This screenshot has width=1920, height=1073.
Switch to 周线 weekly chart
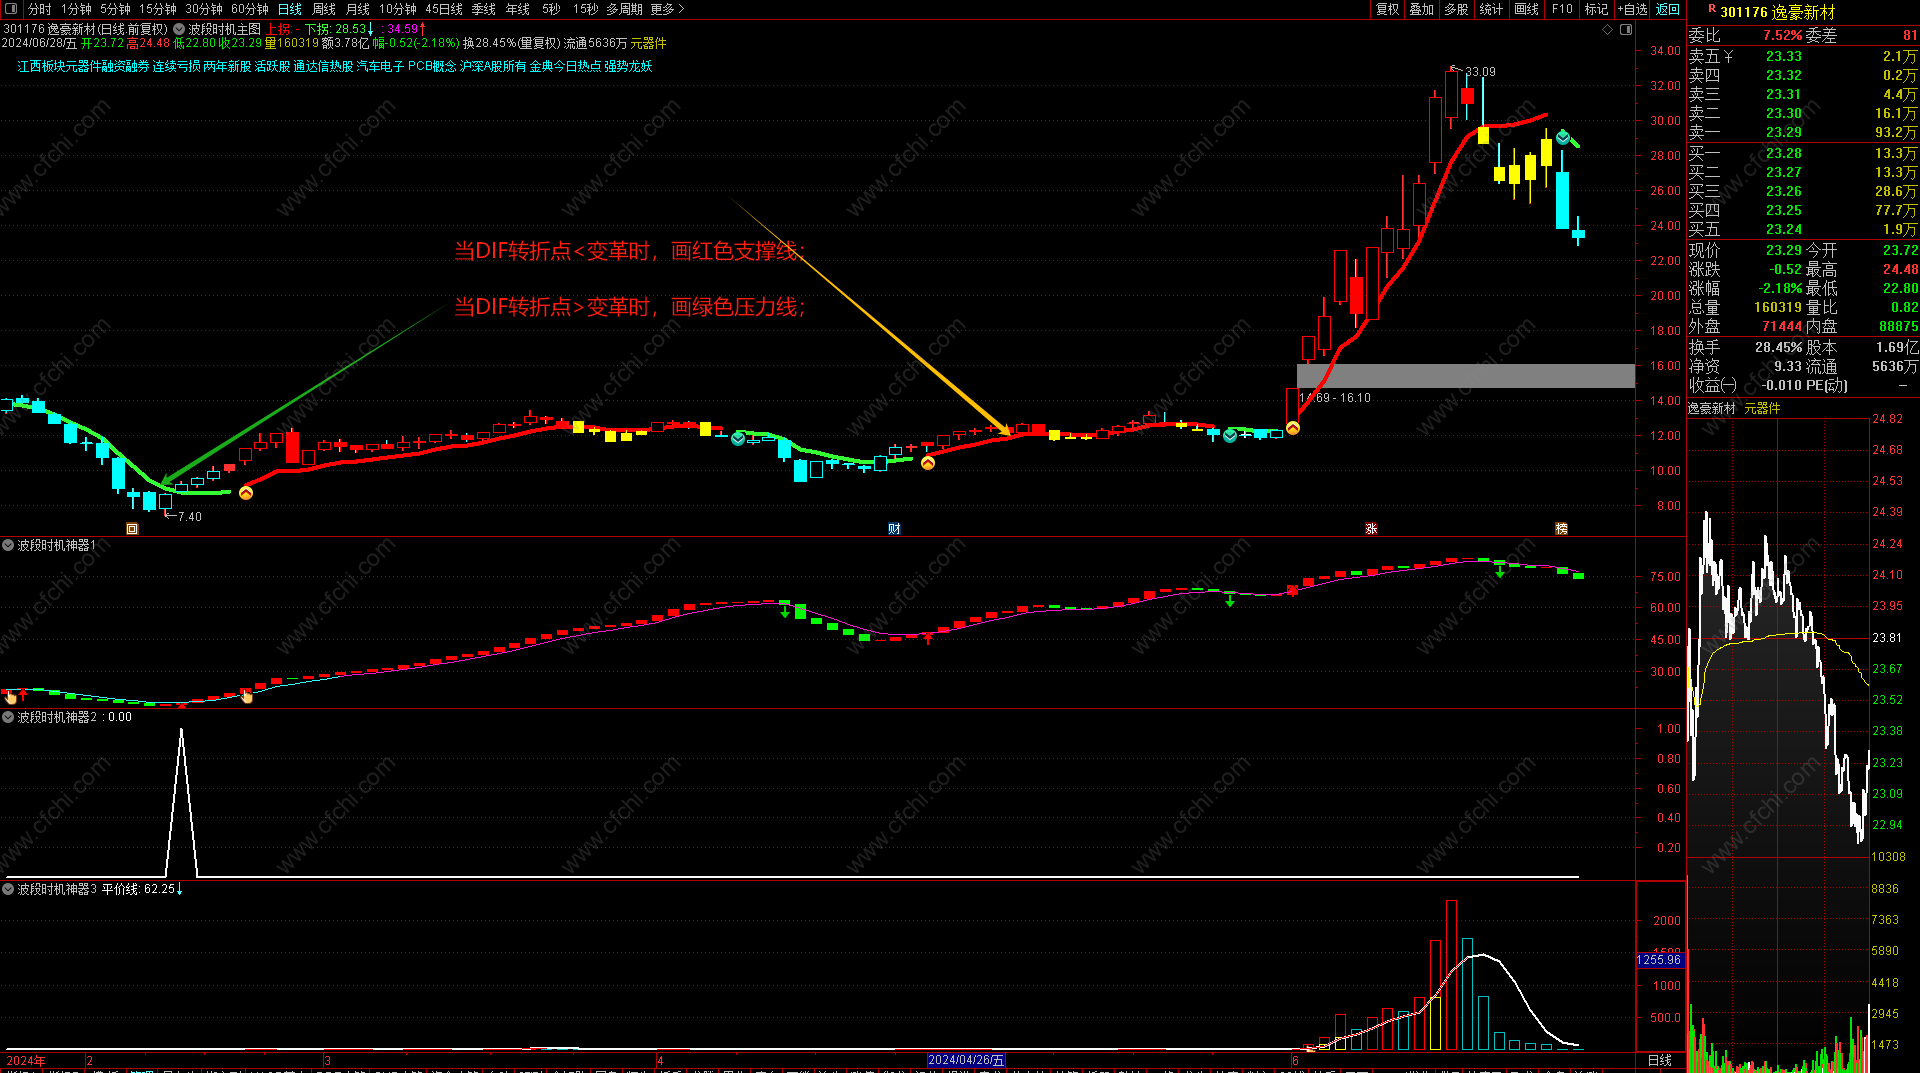coord(324,9)
